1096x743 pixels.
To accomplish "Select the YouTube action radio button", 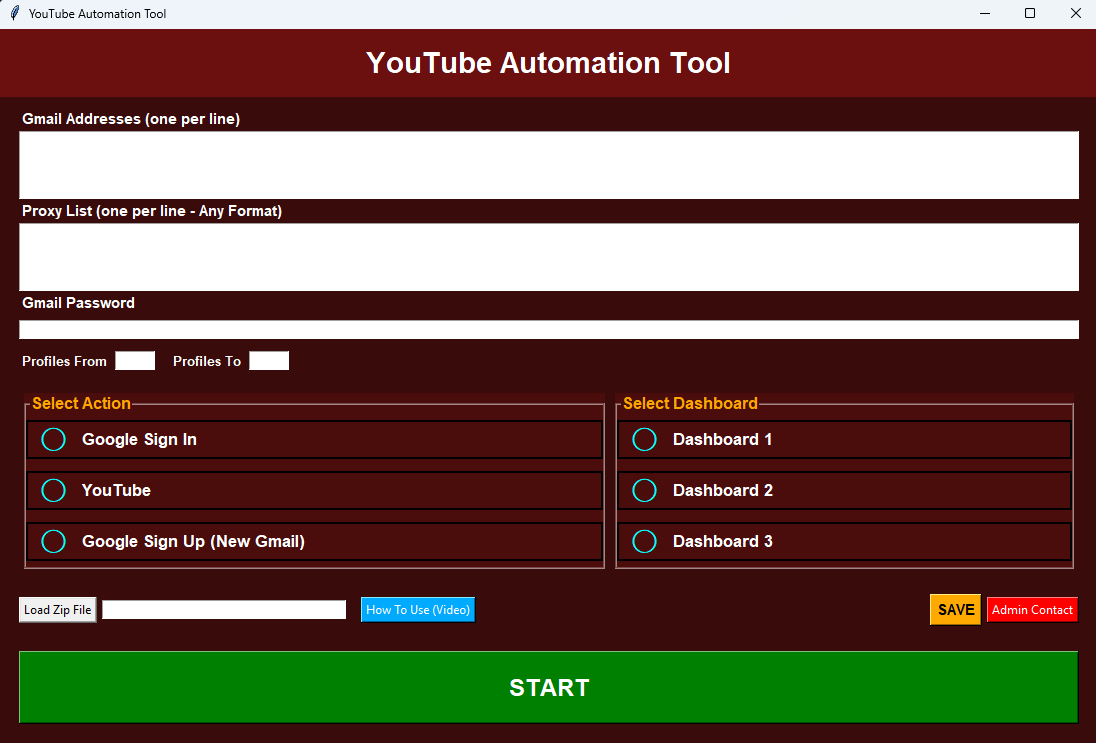I will (x=53, y=491).
